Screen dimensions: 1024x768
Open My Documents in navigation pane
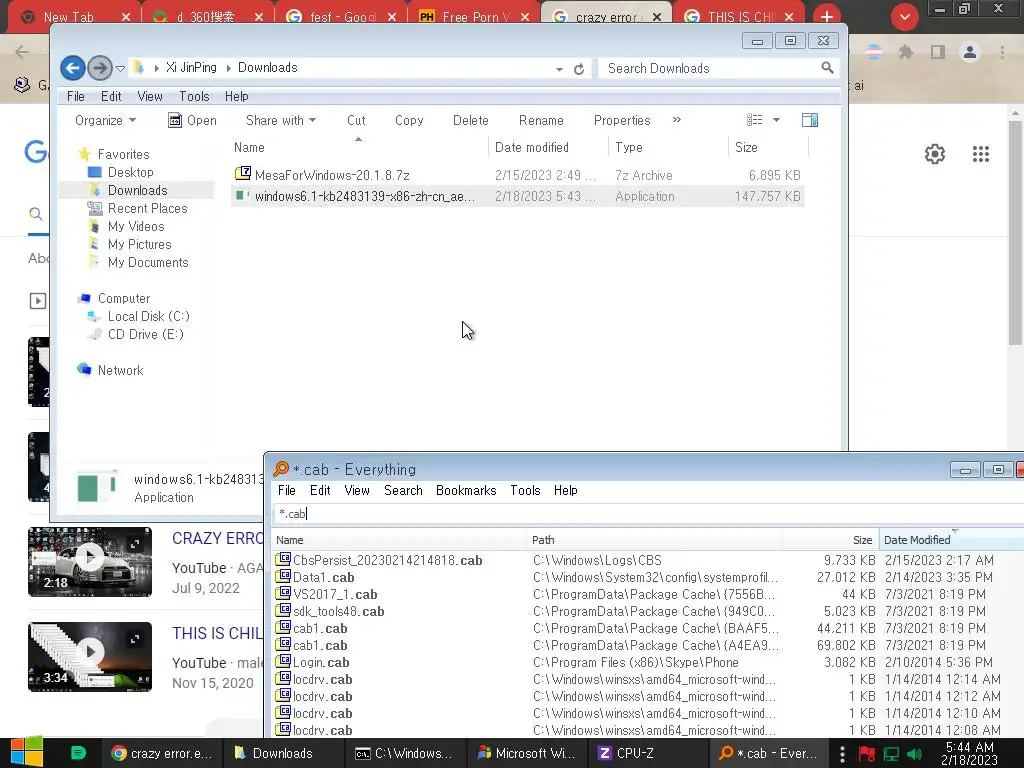click(x=148, y=263)
